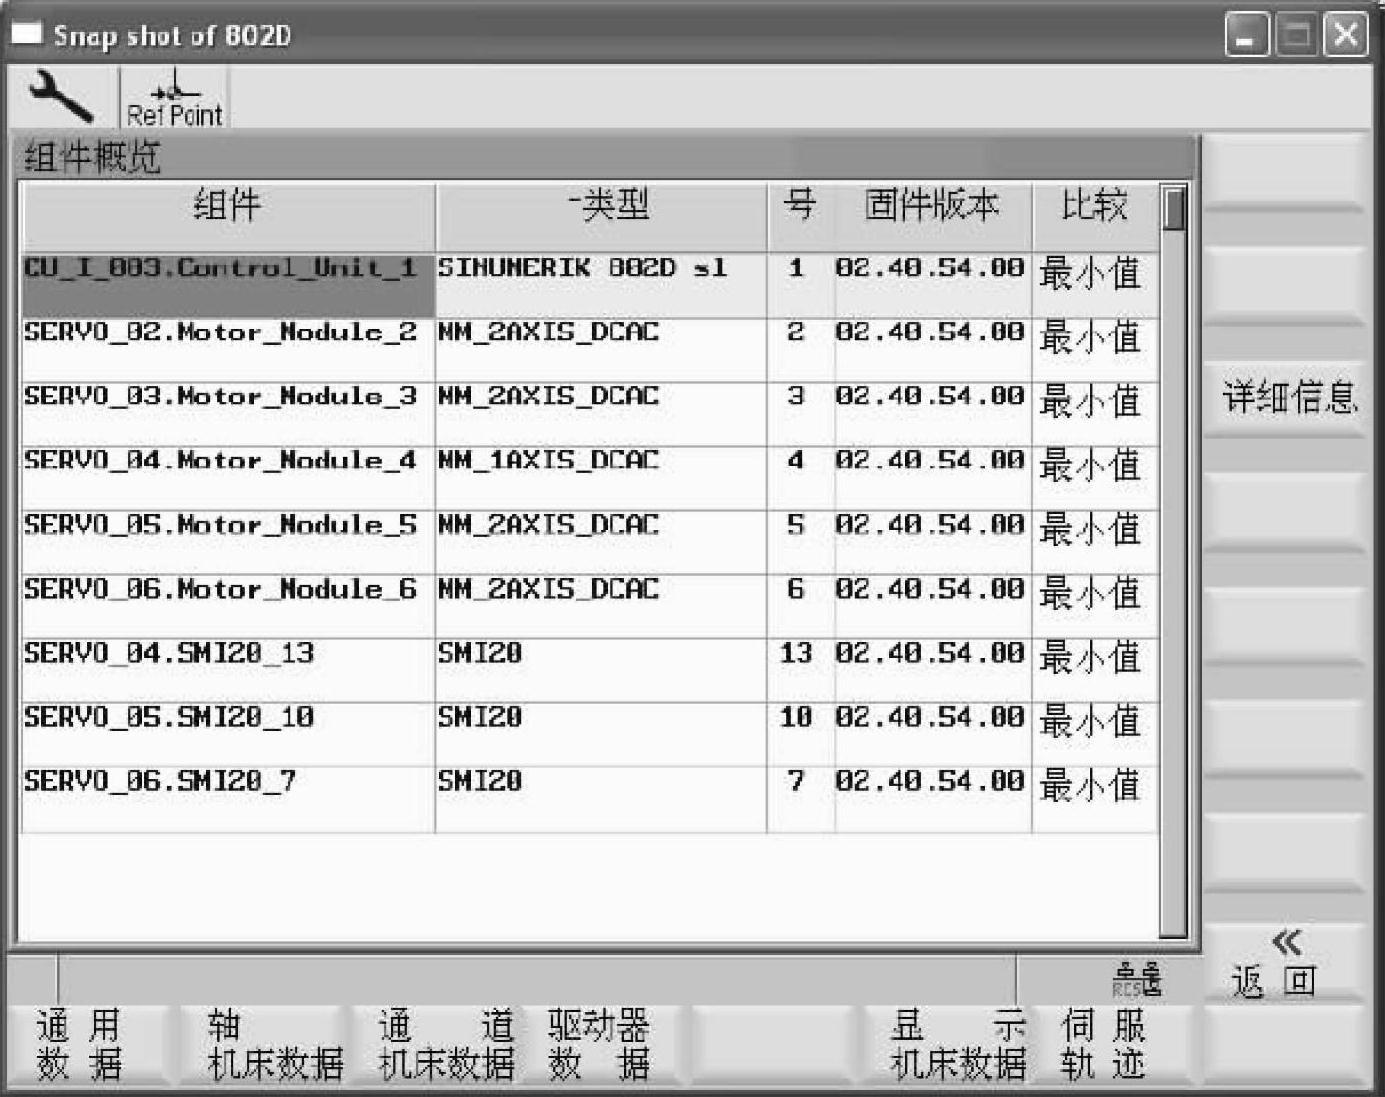The width and height of the screenshot is (1385, 1097).
Task: Close the Snap shot of 802D window
Action: 1346,36
